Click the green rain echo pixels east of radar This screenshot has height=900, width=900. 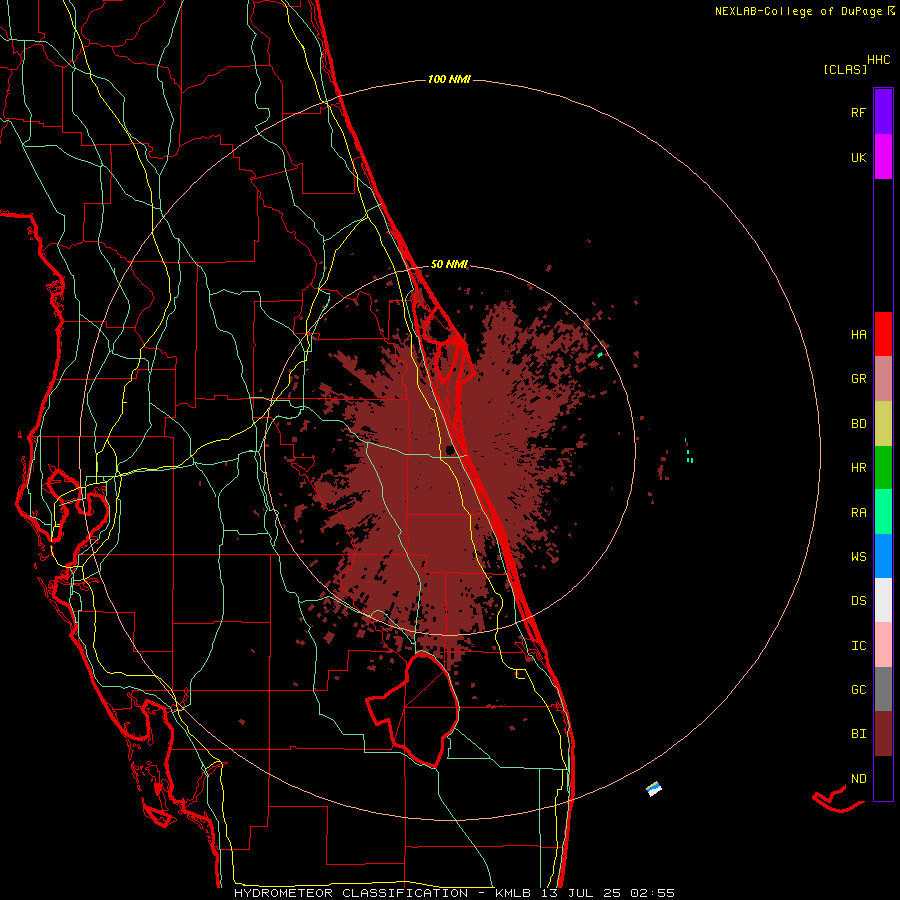point(688,451)
